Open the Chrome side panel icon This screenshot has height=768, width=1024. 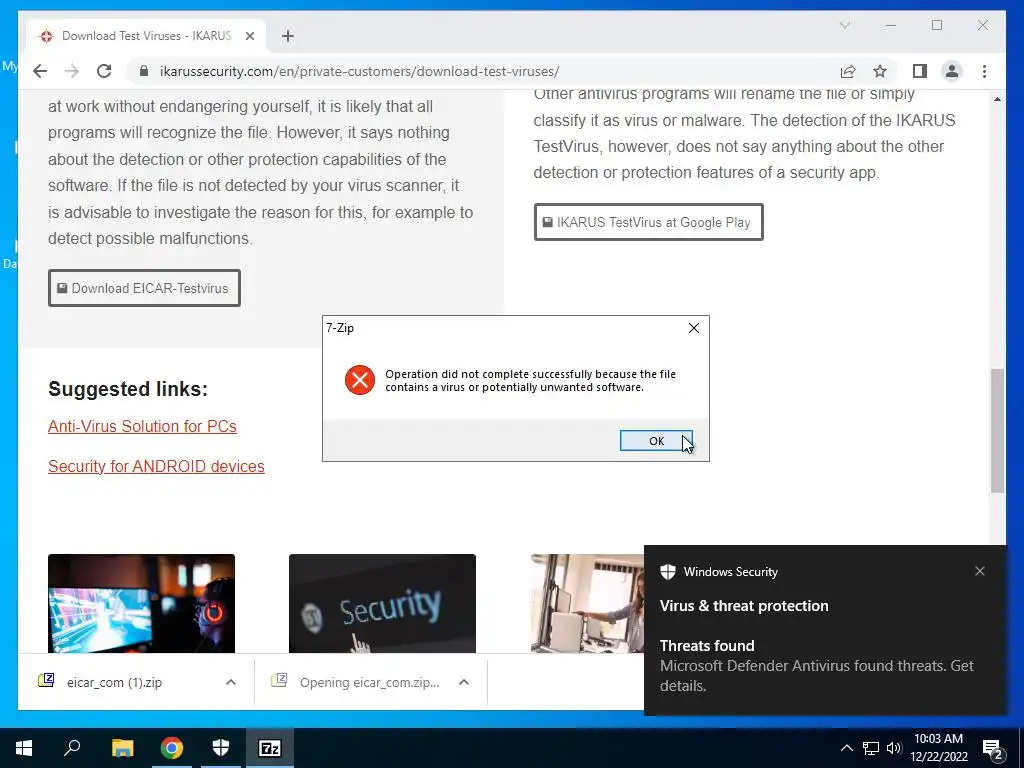click(x=920, y=71)
